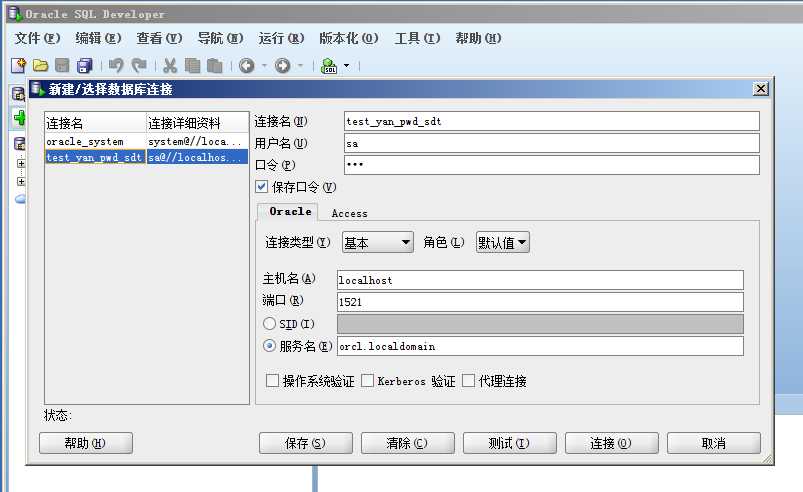Expand the second tree node in sidebar
The width and height of the screenshot is (803, 492).
21,182
